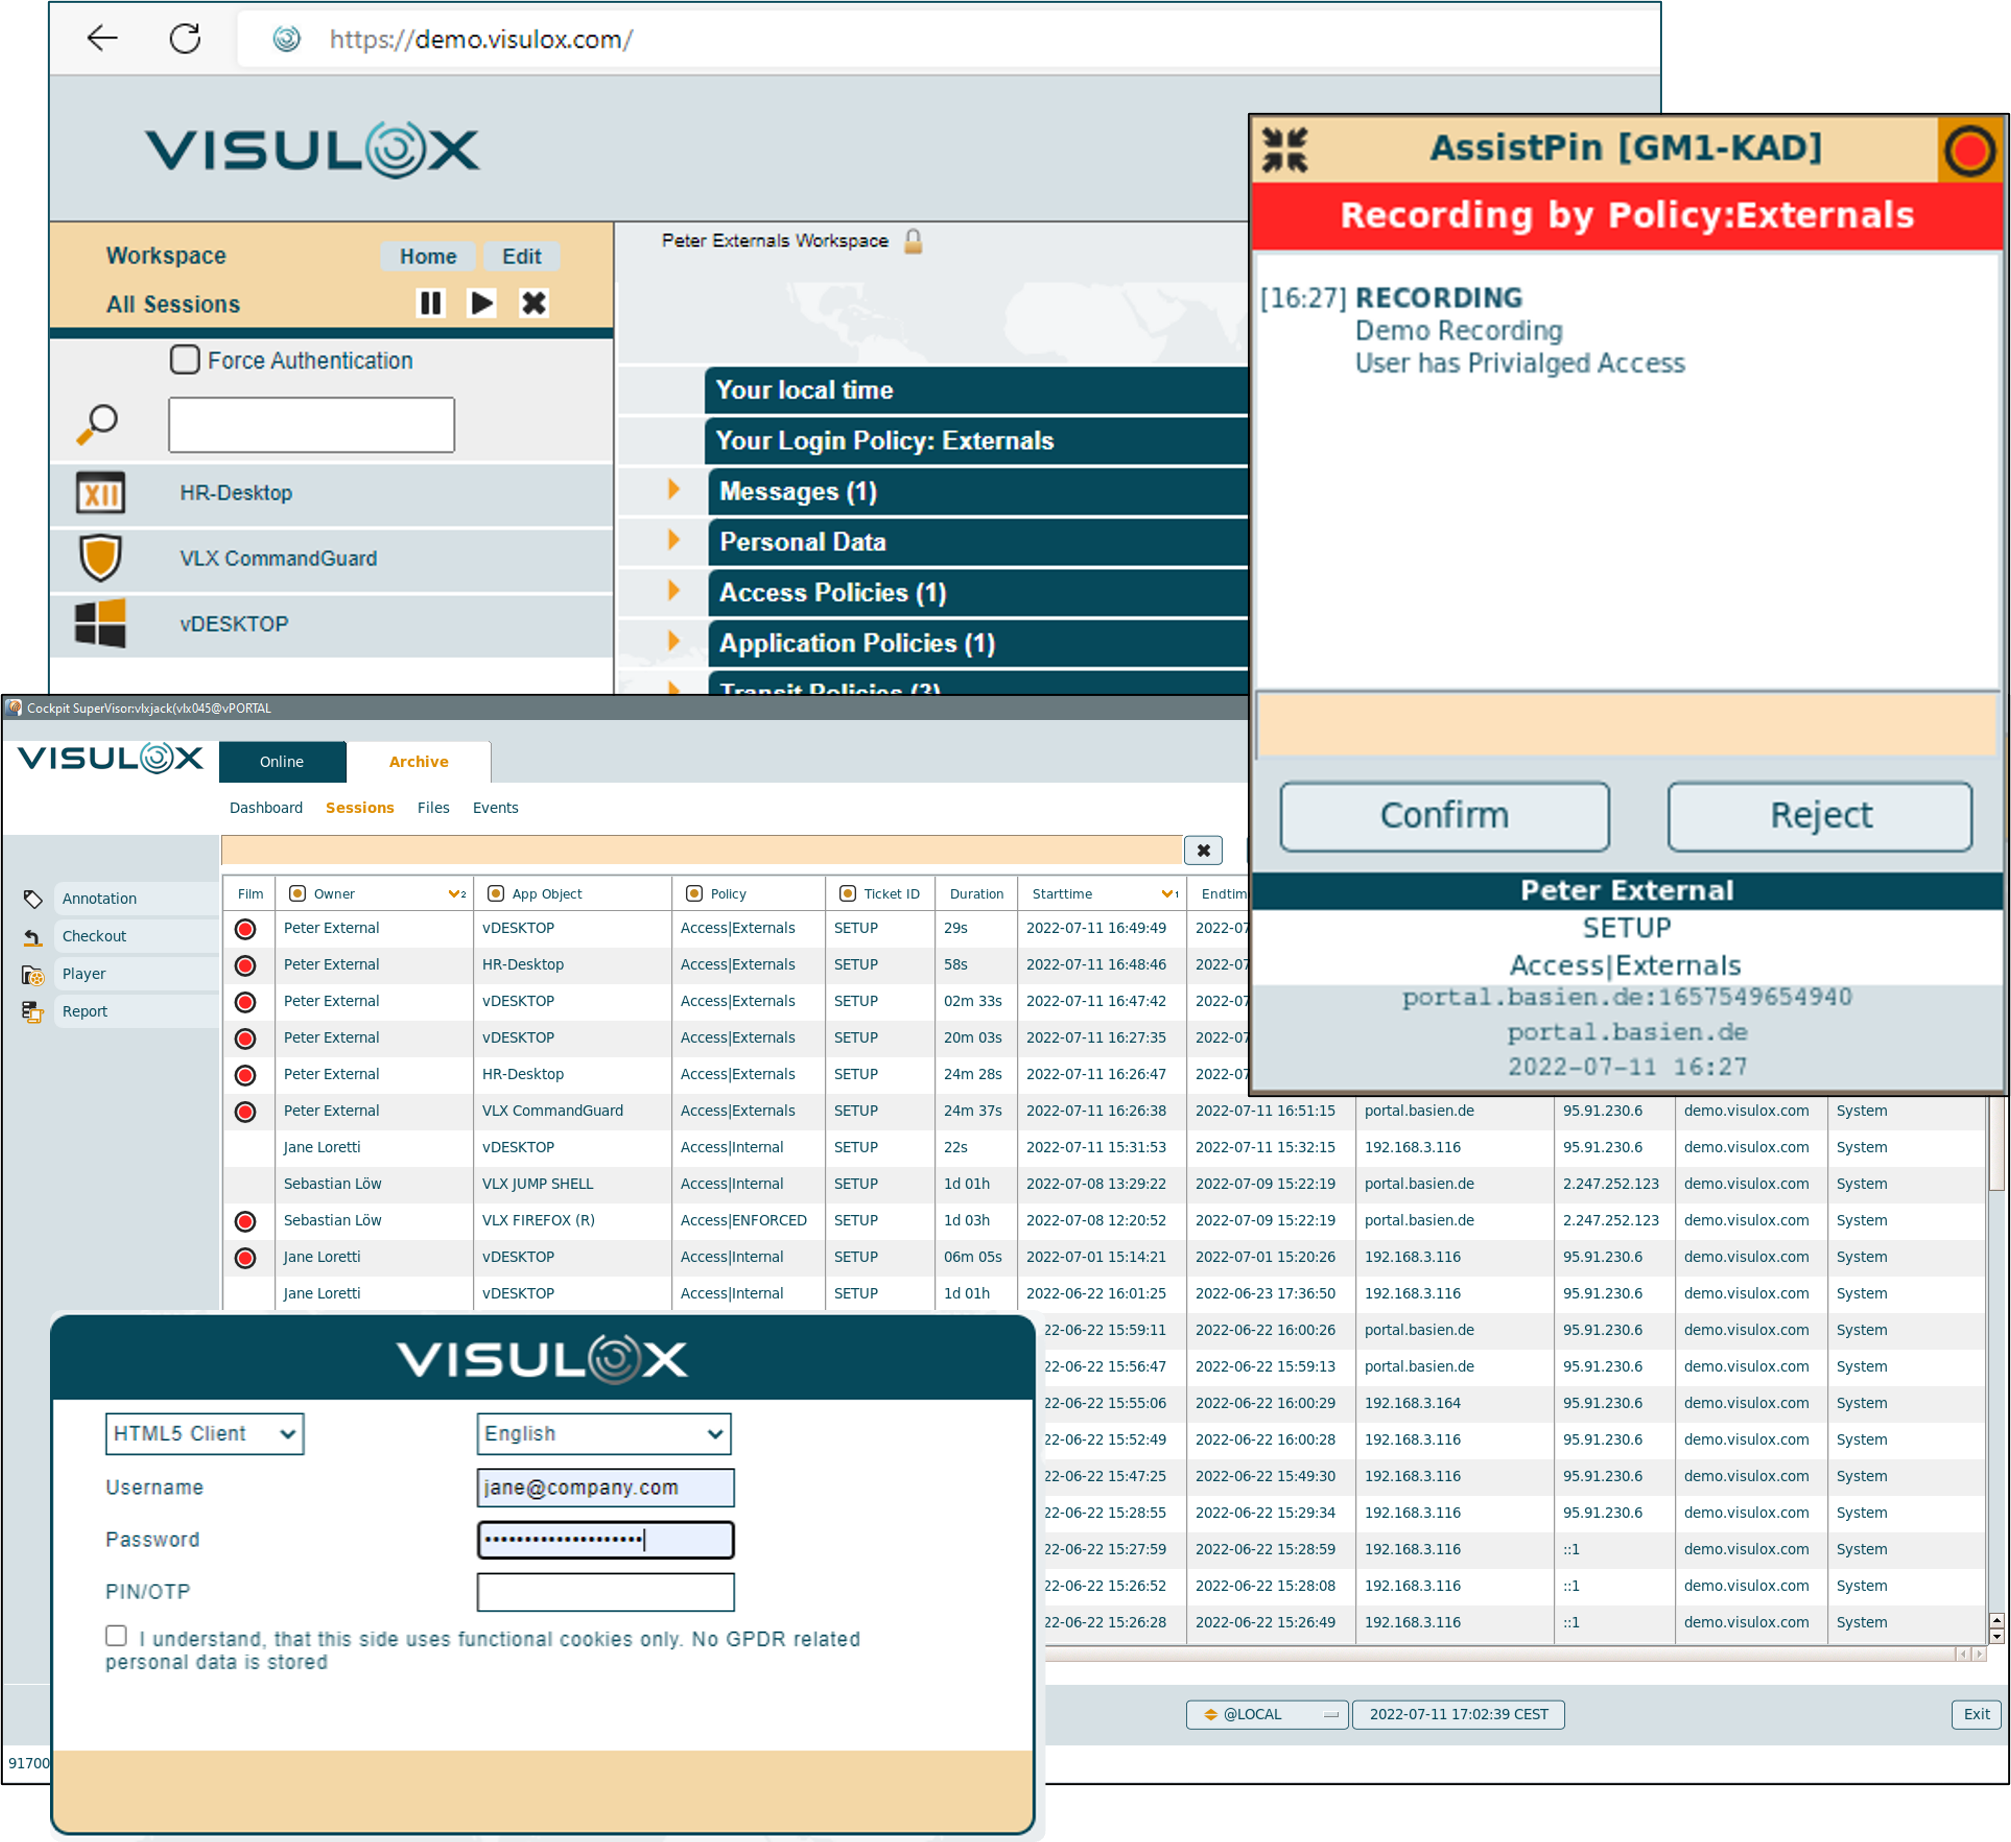Open Annotation tag icon in Cockpit sidebar
Image resolution: width=2011 pixels, height=1842 pixels.
33,899
